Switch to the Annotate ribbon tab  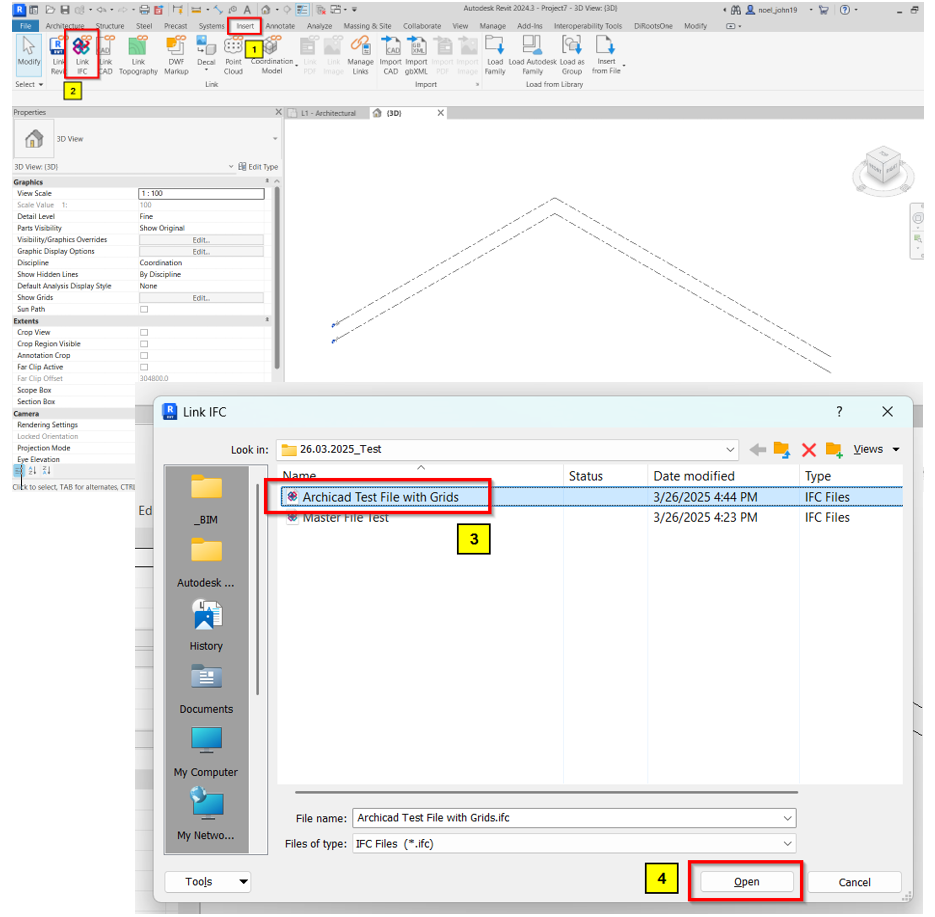[x=280, y=26]
